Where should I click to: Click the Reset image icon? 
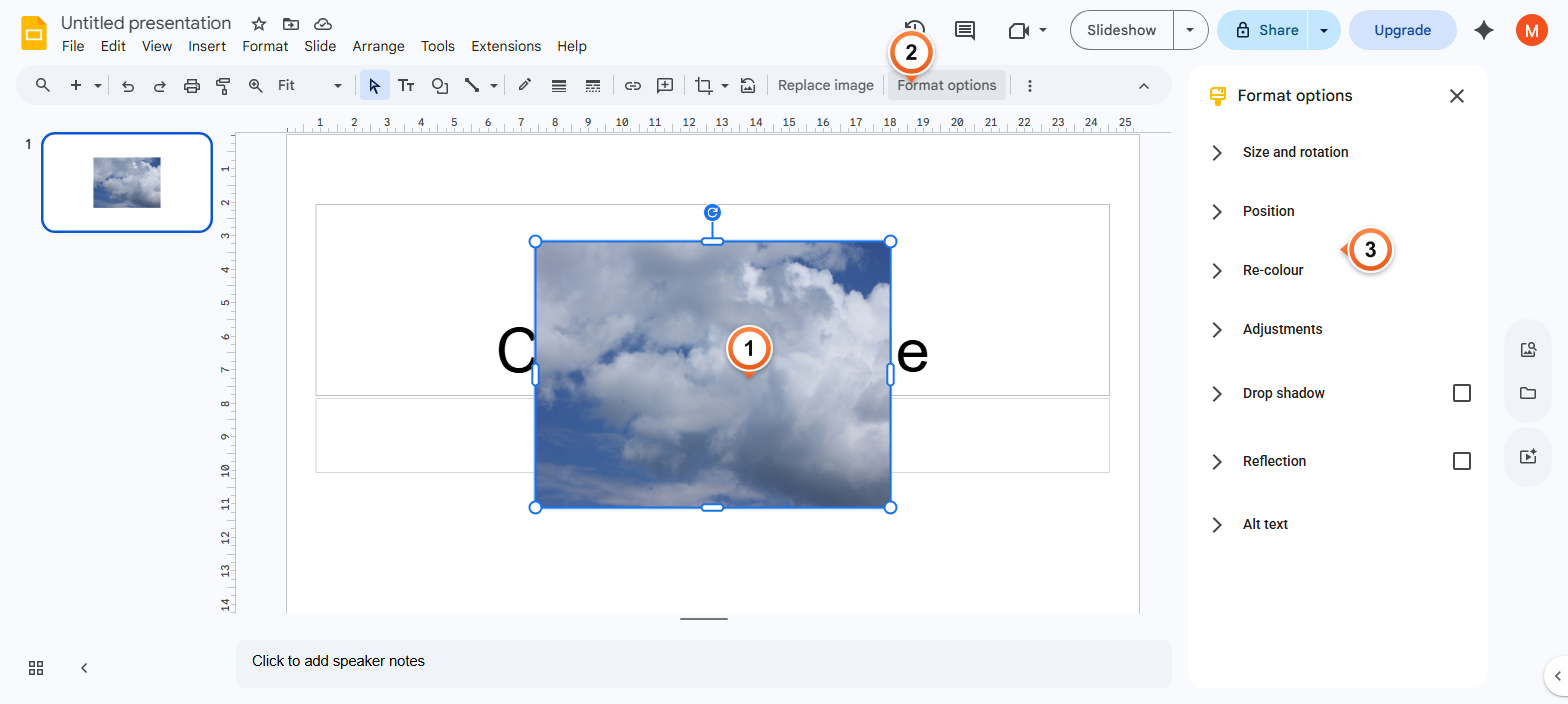(x=748, y=85)
